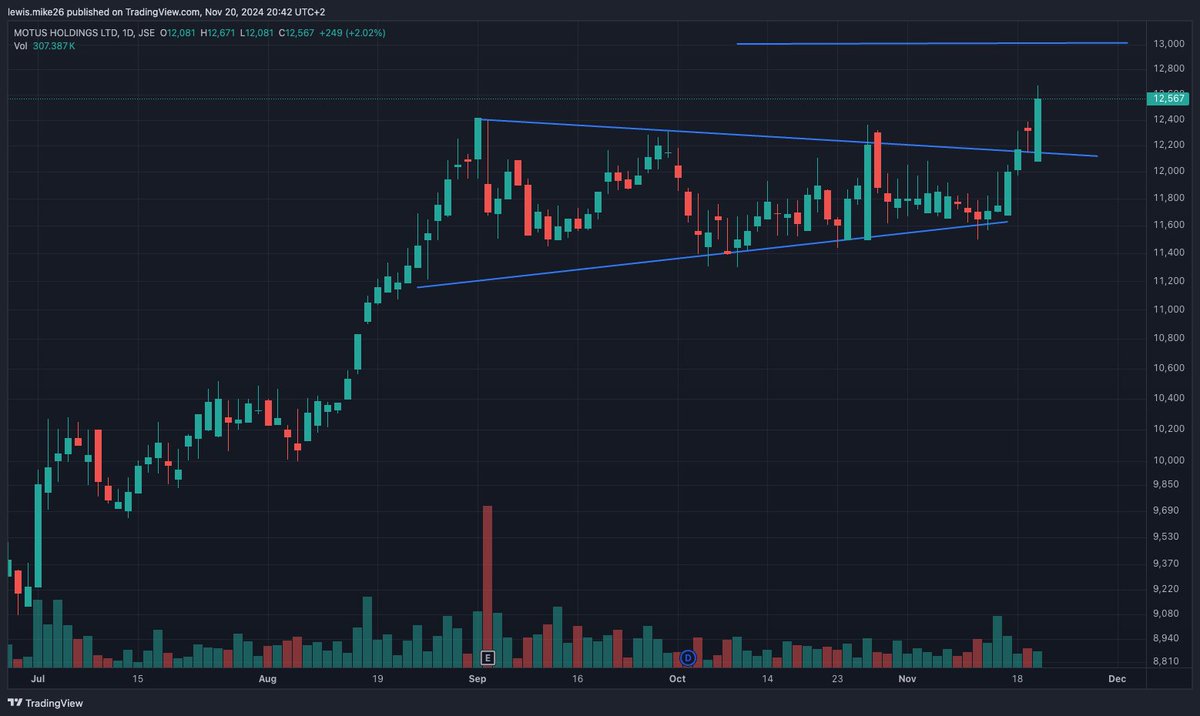Viewport: 1200px width, 716px height.
Task: Click the 11,400 price axis label
Action: (1169, 253)
